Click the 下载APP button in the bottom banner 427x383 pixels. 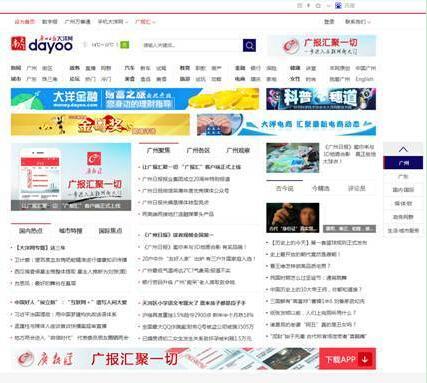click(347, 359)
